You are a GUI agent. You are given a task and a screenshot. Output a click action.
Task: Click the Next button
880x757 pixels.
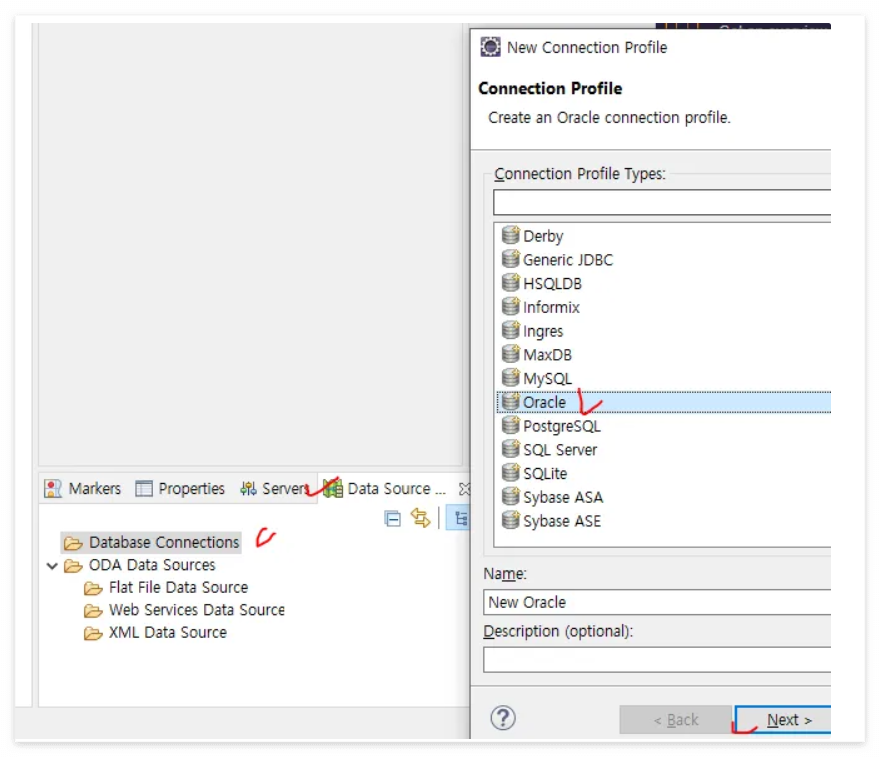pos(783,719)
